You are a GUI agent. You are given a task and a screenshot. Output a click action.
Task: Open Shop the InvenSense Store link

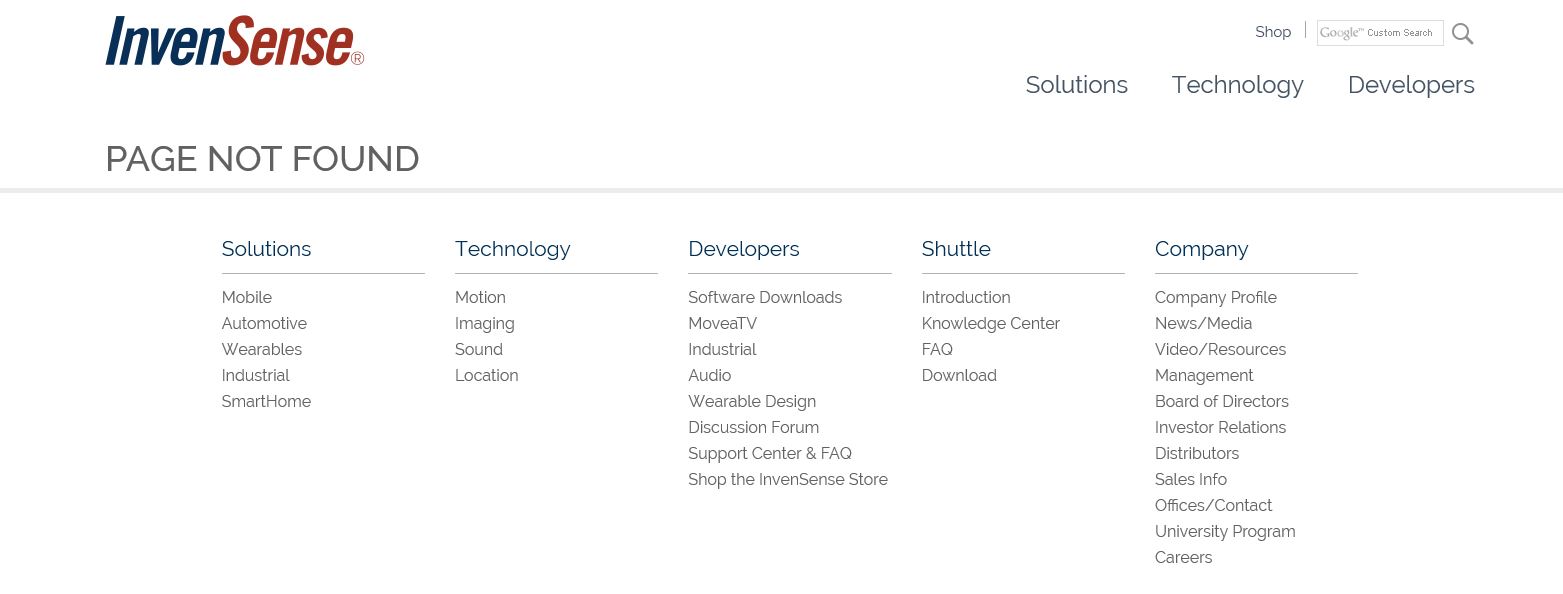pyautogui.click(x=787, y=479)
